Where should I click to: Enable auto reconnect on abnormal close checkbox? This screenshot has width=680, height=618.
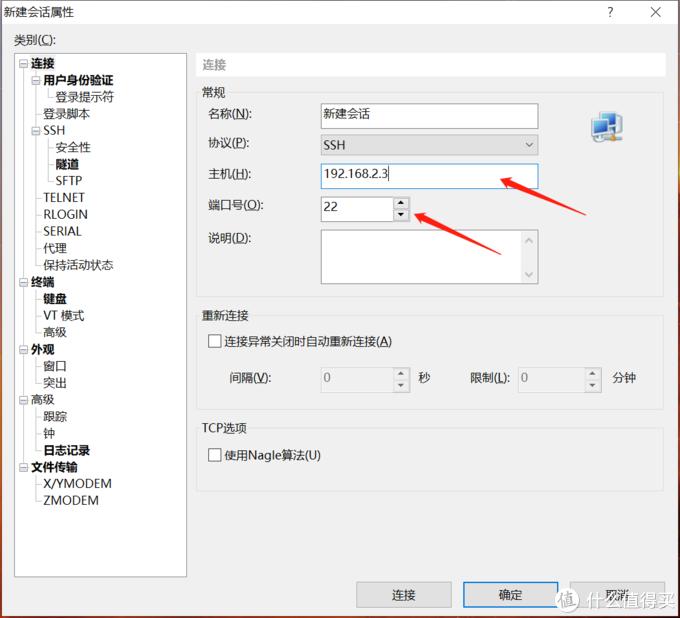pos(214,341)
